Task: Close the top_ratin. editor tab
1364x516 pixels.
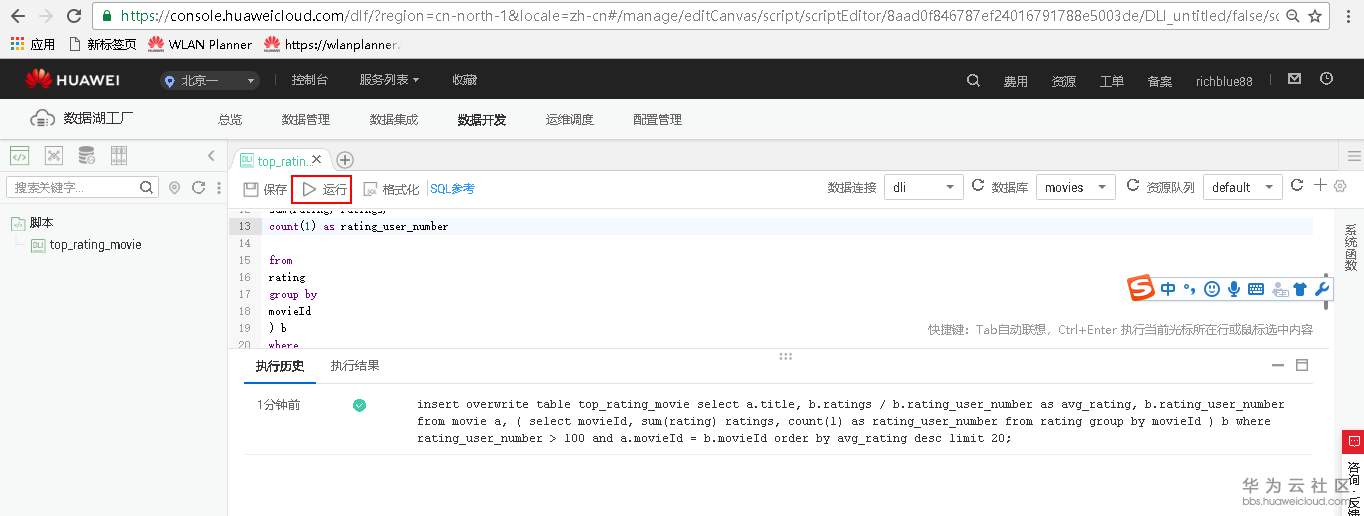Action: (x=317, y=159)
